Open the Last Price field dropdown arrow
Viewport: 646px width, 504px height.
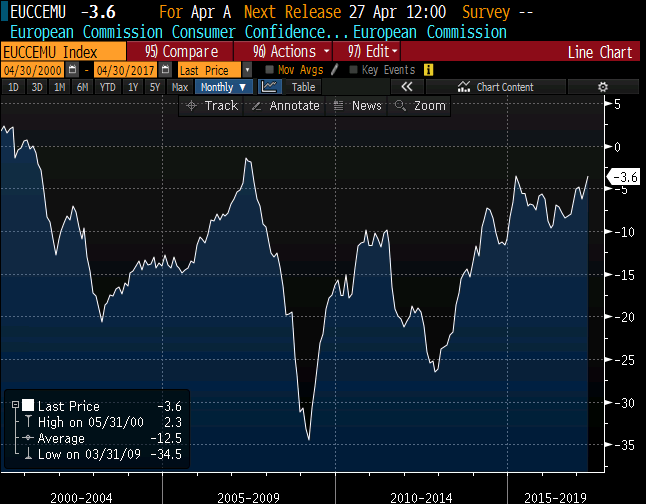point(247,70)
